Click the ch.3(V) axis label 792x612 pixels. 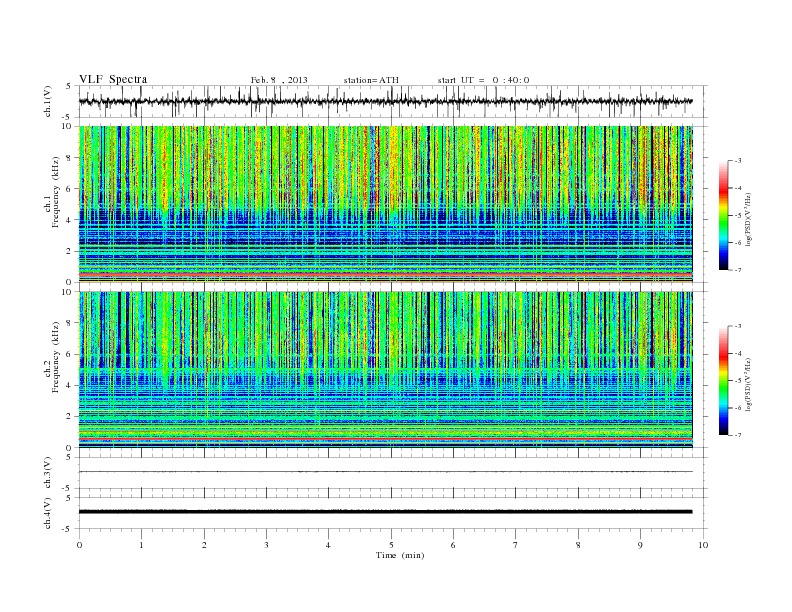coord(48,472)
